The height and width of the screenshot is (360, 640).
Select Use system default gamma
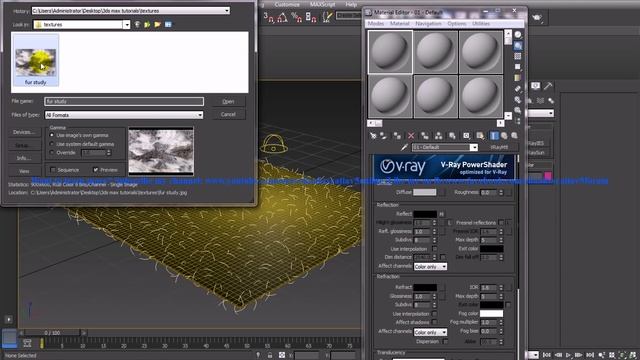coord(52,144)
